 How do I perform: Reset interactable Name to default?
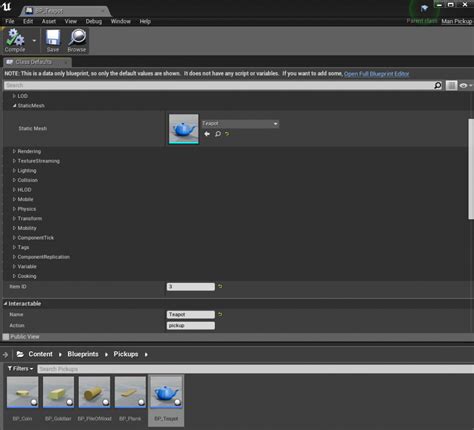(x=220, y=314)
